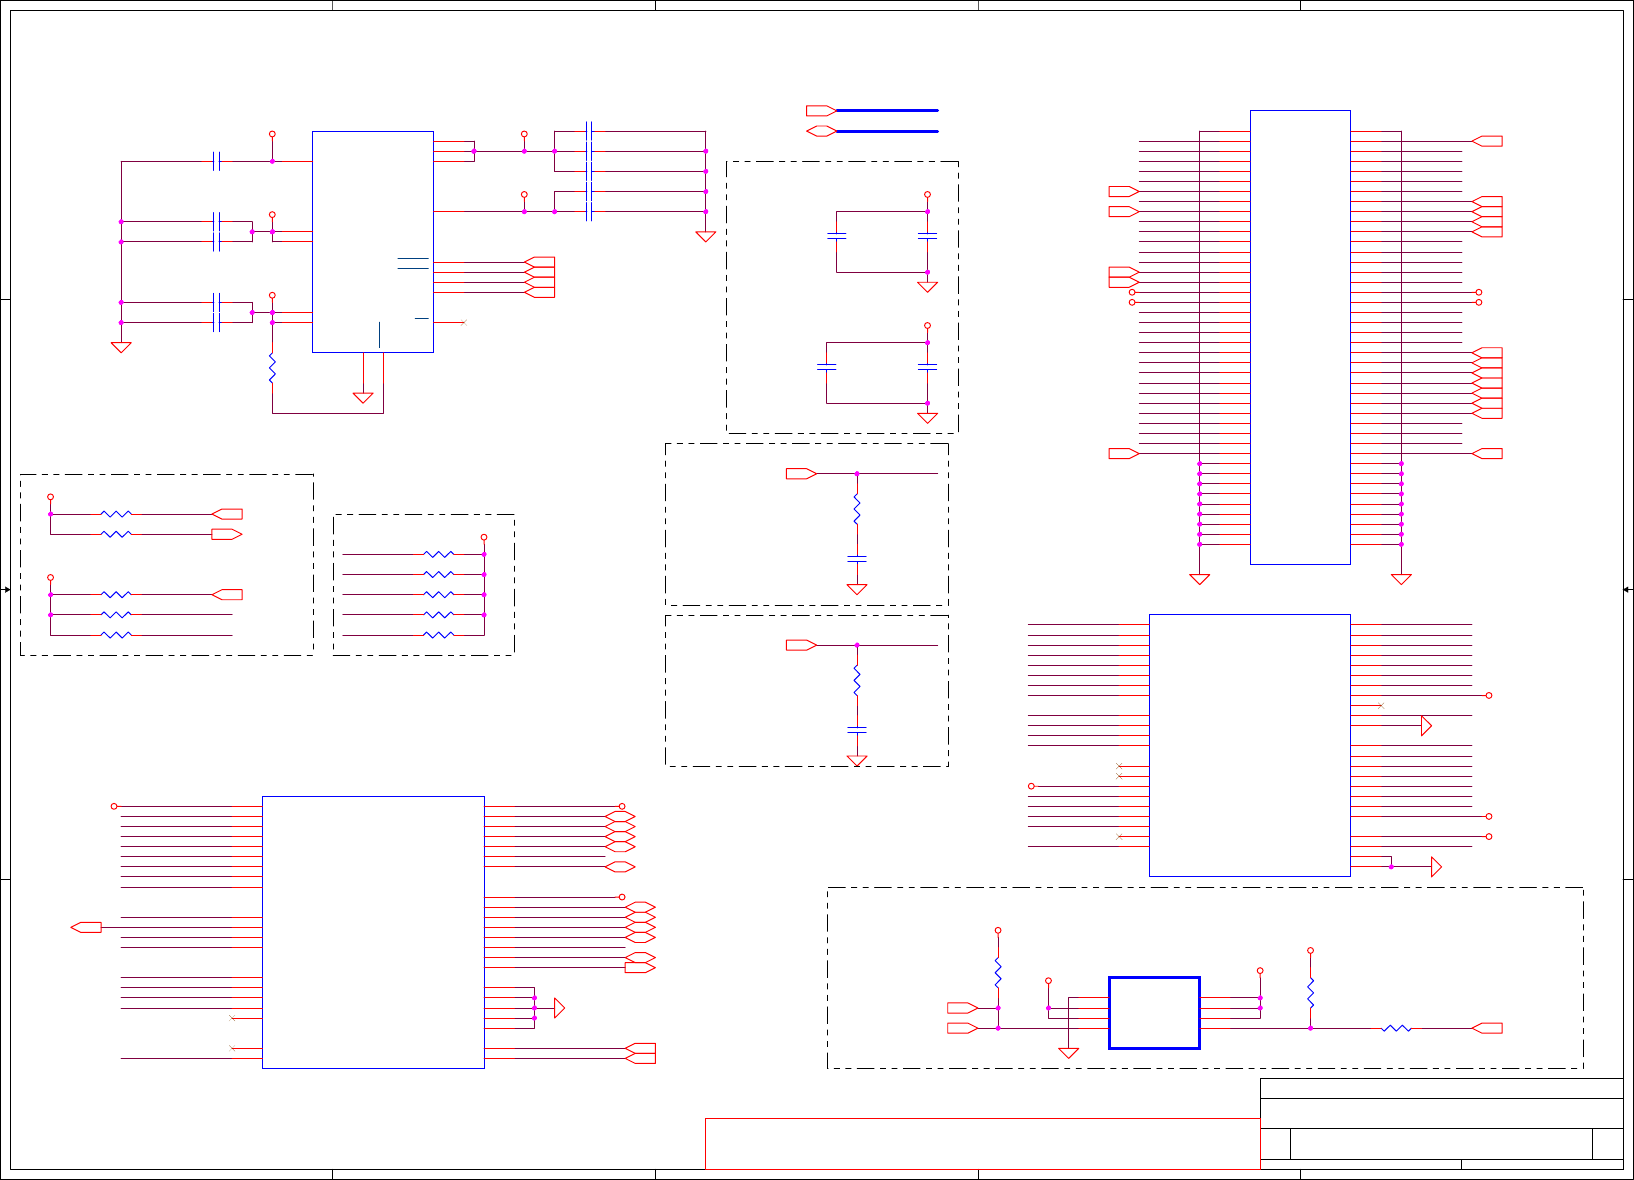
Task: Select the wide blue IC block below the tall connector
Action: (1250, 745)
